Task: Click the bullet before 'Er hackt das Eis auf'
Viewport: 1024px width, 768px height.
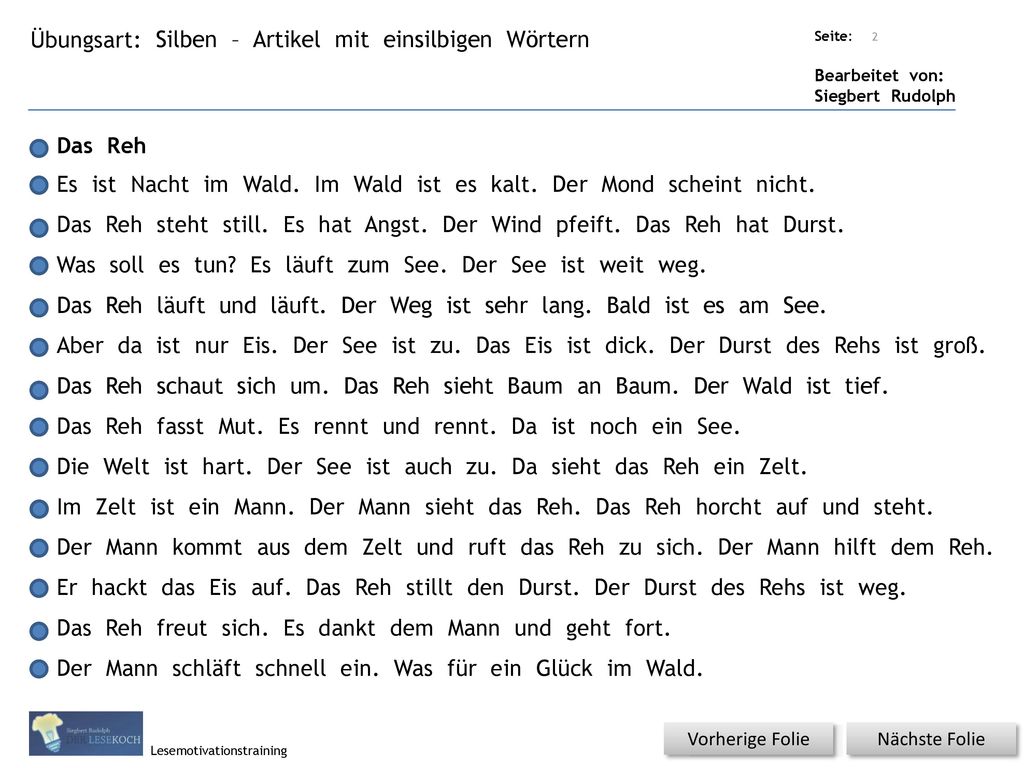Action: click(x=39, y=588)
